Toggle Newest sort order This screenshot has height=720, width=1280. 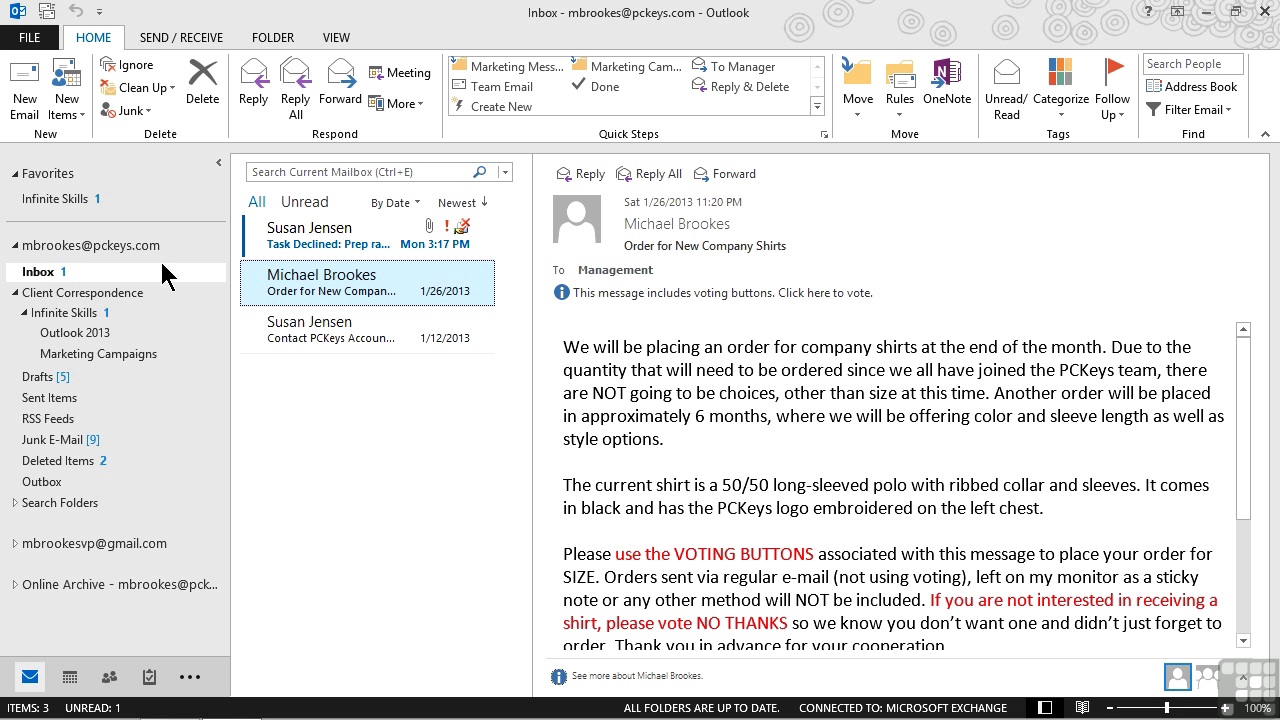click(462, 203)
